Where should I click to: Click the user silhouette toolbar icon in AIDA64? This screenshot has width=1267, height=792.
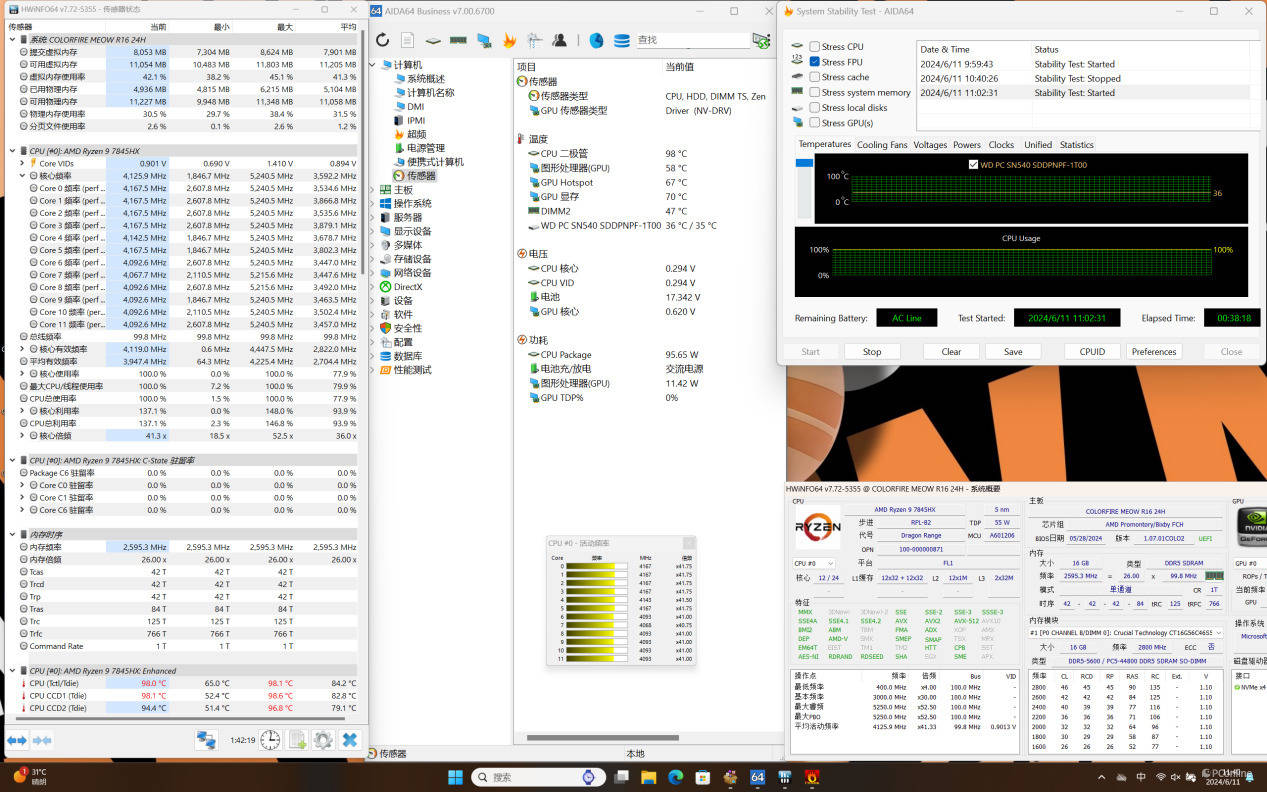(560, 40)
